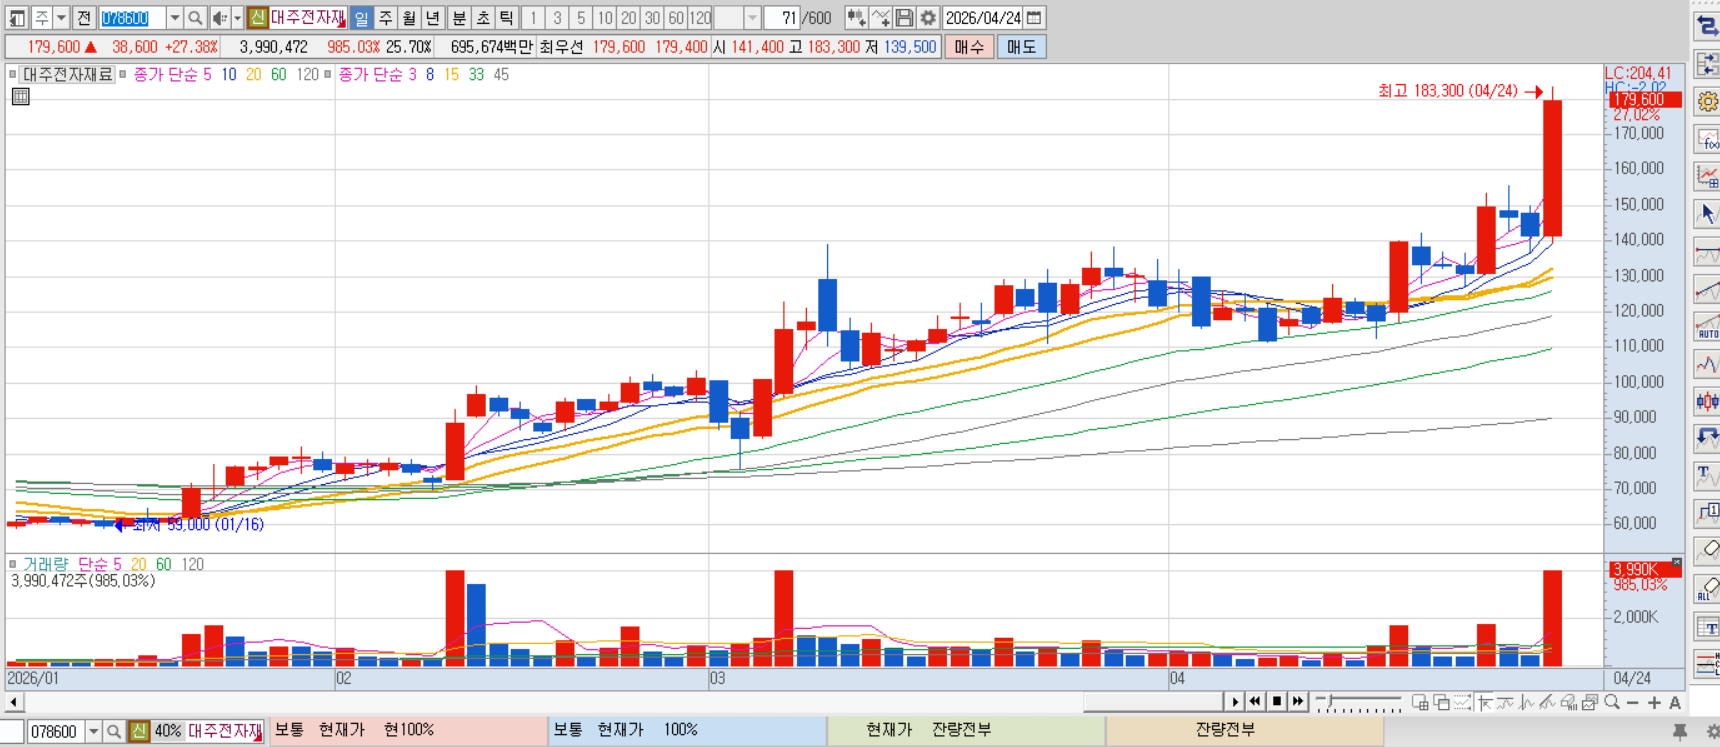Select the tick 틱 period button
1720x747 pixels.
click(507, 18)
